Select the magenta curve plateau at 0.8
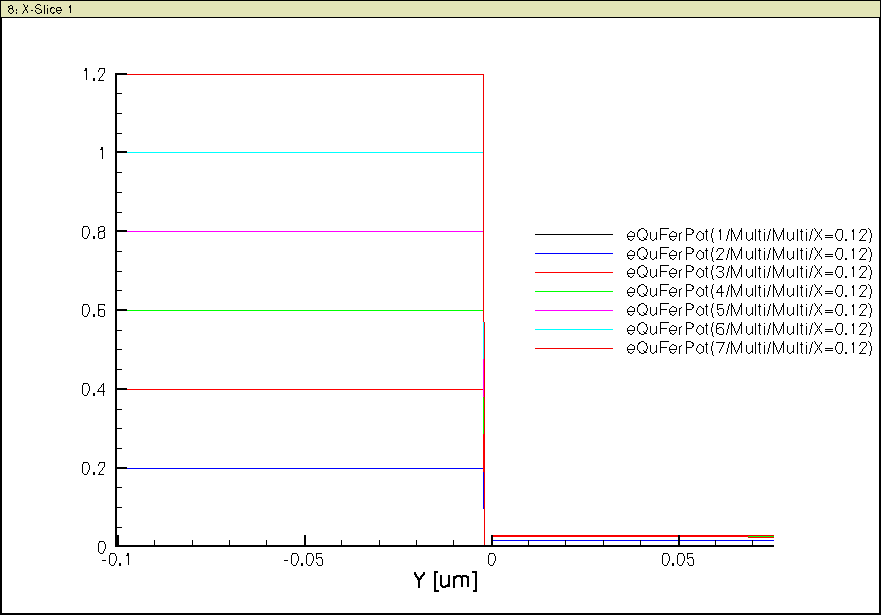881x615 pixels. [x=303, y=231]
